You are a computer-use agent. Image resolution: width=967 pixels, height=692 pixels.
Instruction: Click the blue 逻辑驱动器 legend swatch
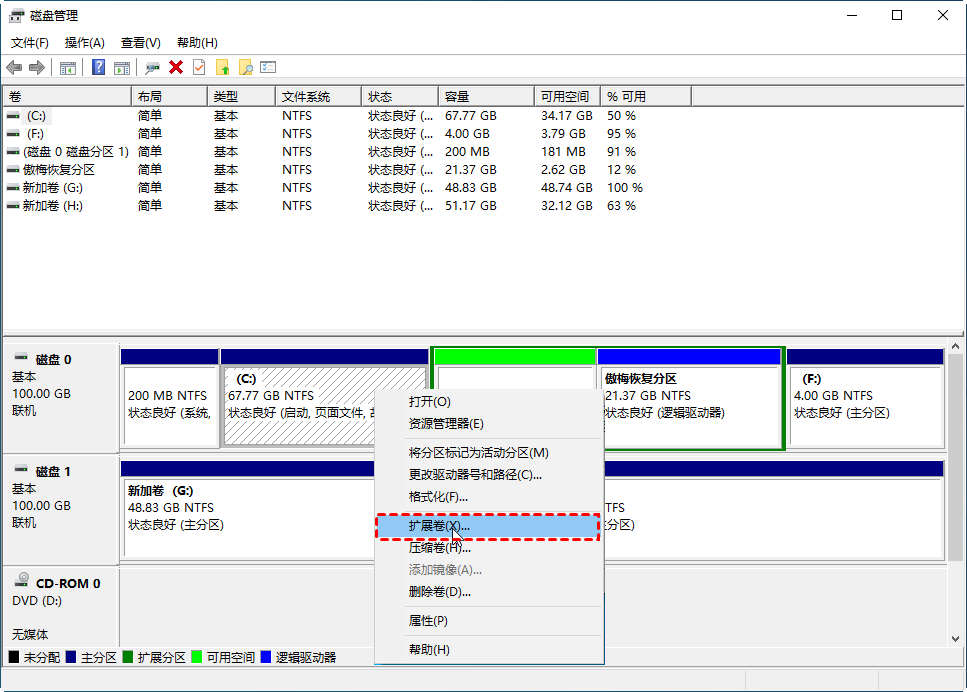click(x=266, y=657)
